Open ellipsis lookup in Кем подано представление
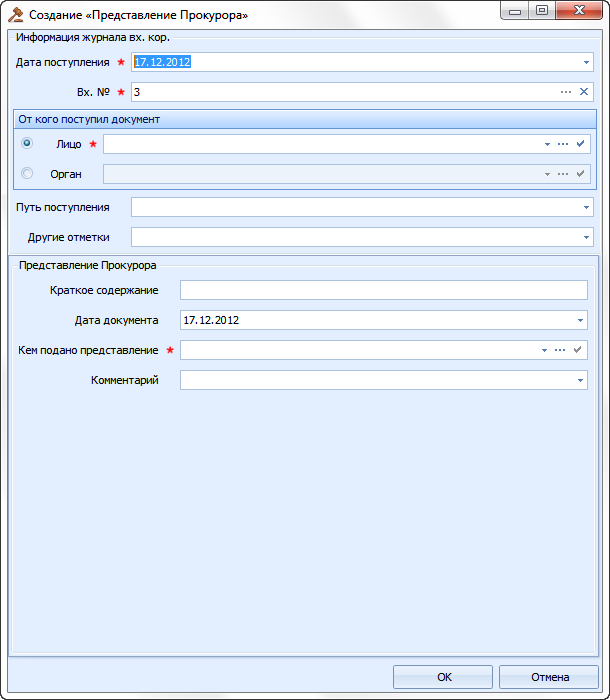This screenshot has width=610, height=700. point(560,350)
